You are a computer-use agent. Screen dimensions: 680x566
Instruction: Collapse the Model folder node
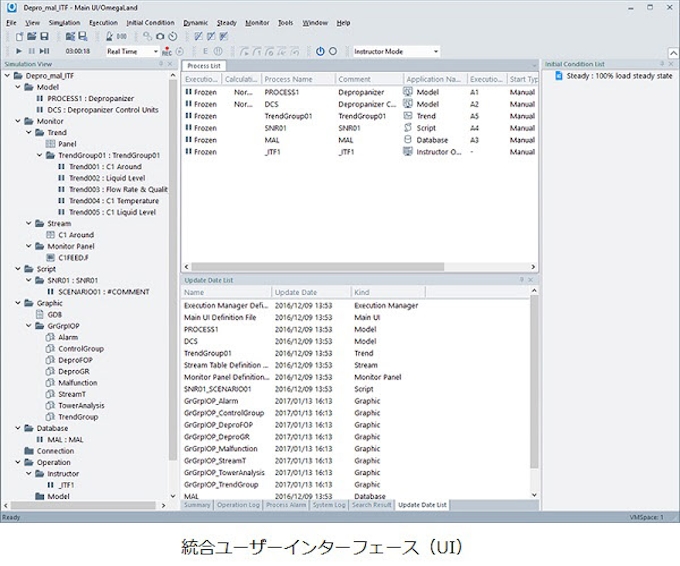[16, 87]
